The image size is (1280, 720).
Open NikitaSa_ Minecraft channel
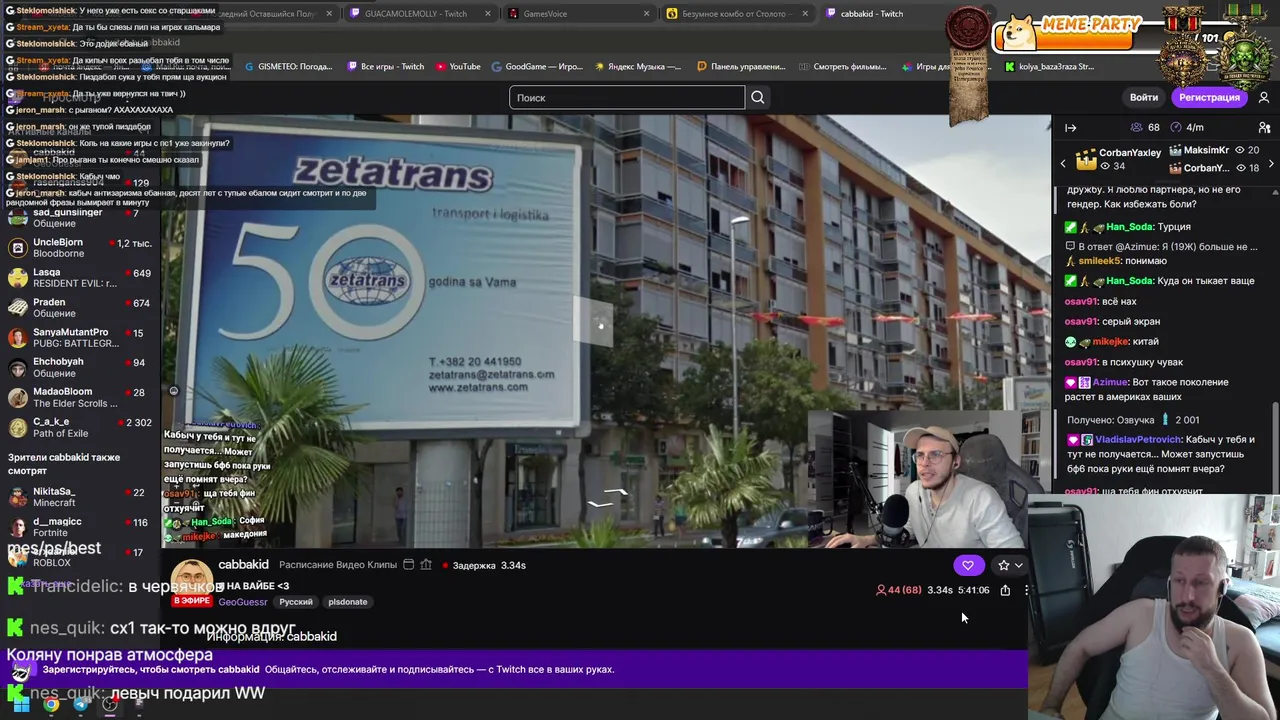point(80,497)
